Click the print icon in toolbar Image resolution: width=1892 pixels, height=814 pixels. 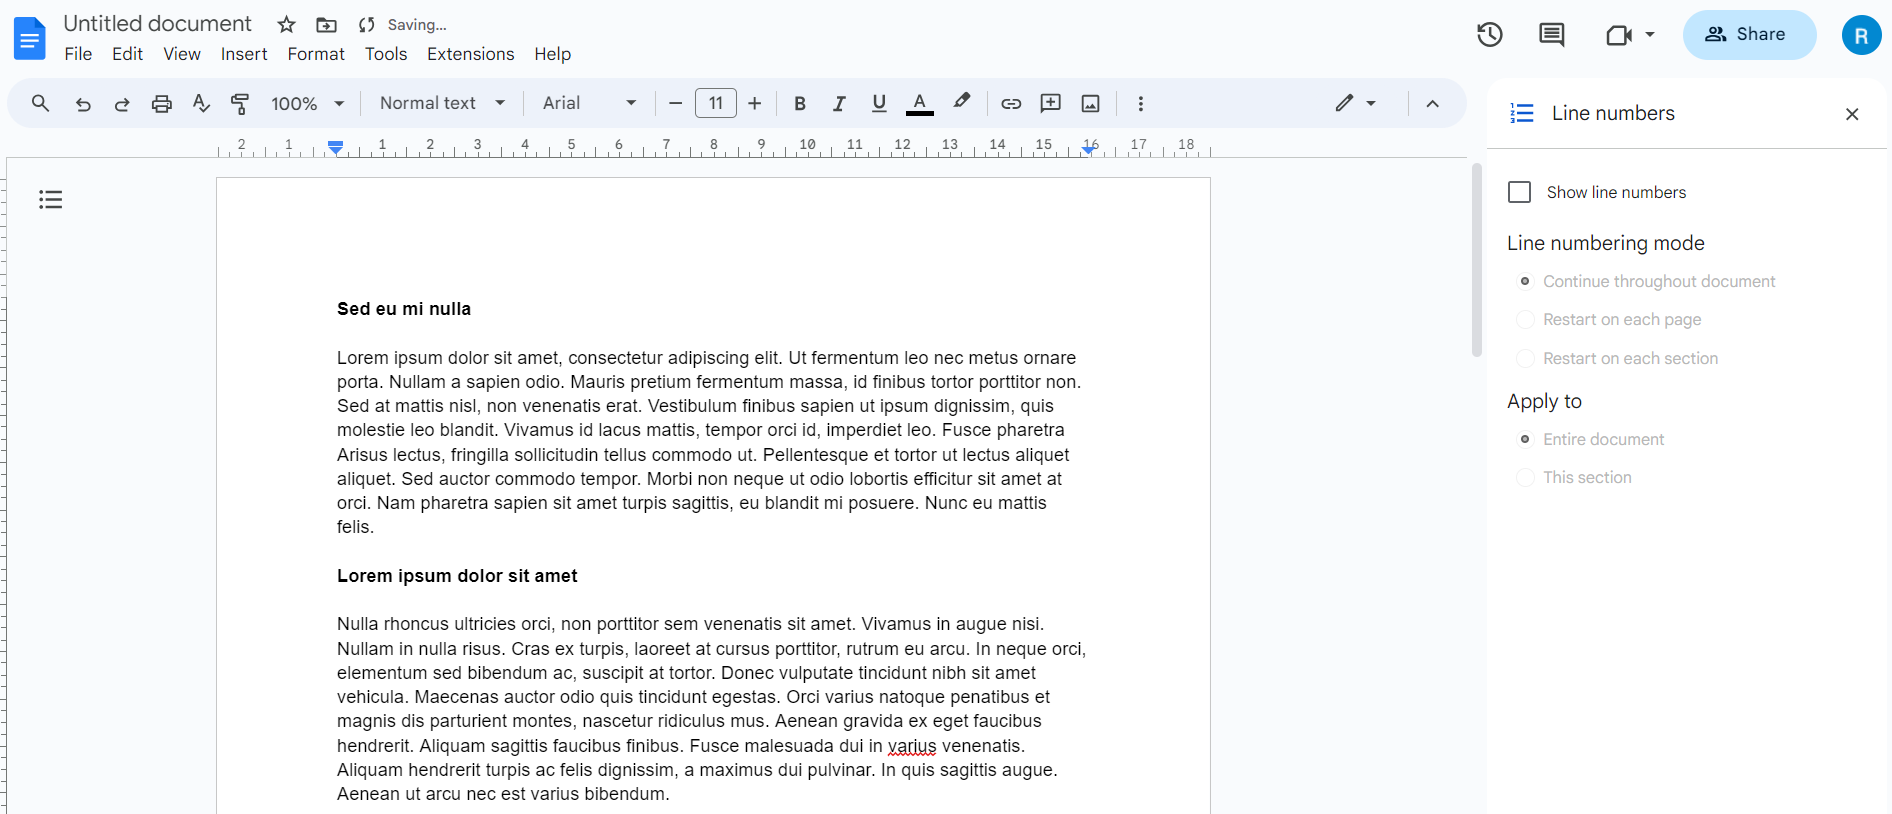tap(162, 103)
